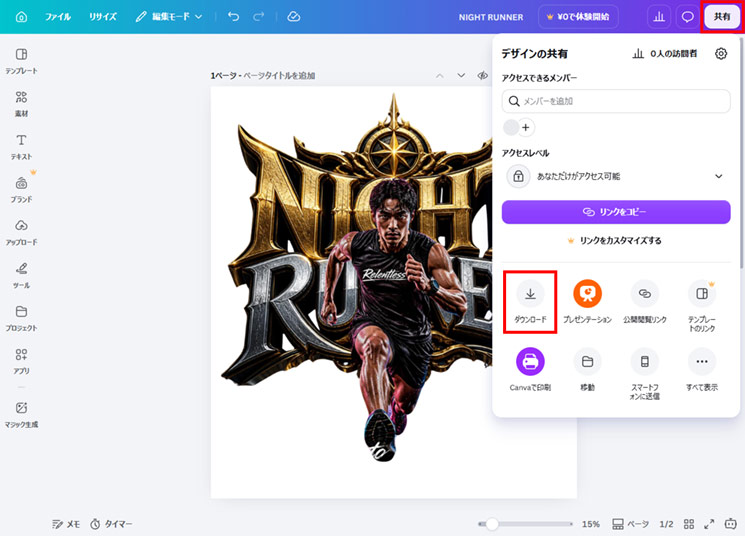Open 素材 elements panel
Image resolution: width=745 pixels, height=536 pixels.
coord(21,104)
